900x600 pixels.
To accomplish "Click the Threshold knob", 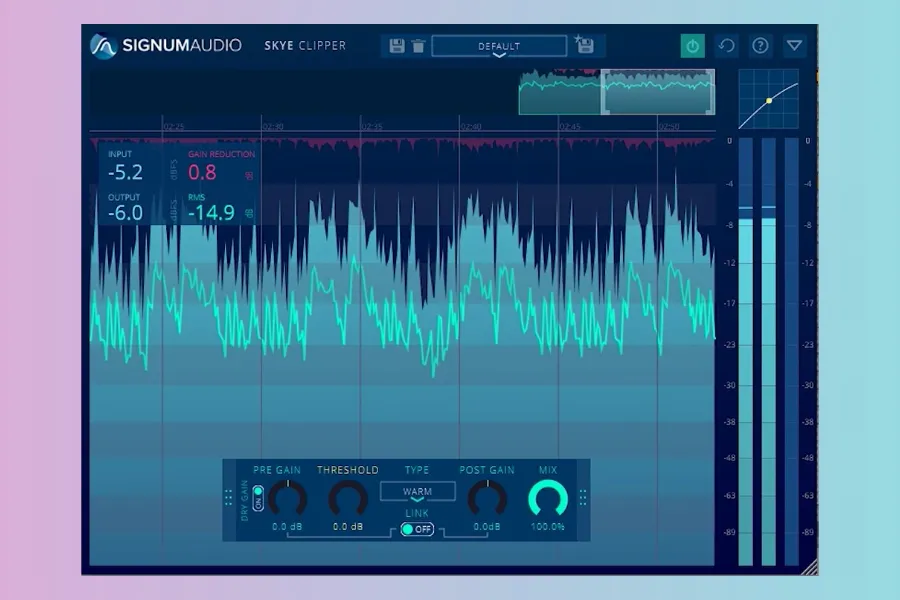I will [348, 498].
